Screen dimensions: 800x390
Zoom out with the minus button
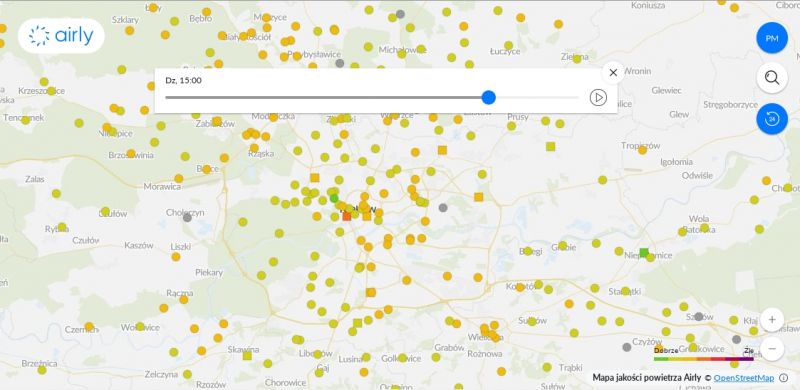coord(772,349)
